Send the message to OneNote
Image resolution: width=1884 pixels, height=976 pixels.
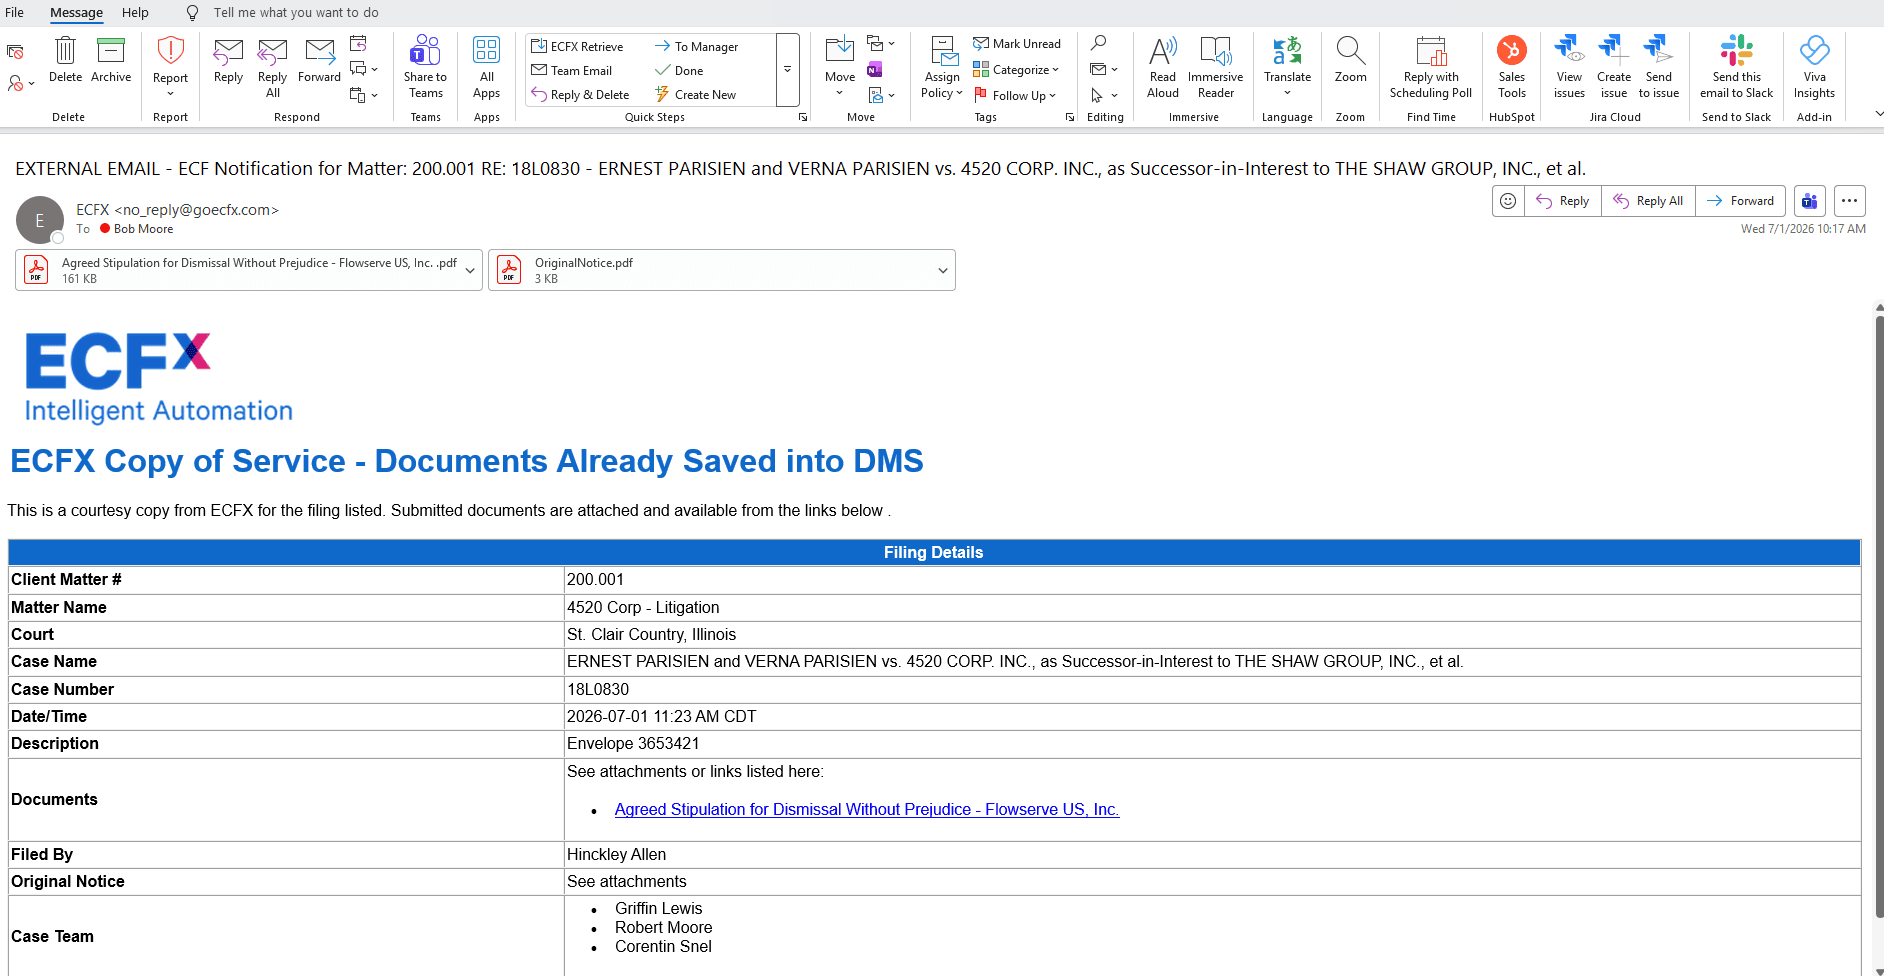(x=875, y=70)
